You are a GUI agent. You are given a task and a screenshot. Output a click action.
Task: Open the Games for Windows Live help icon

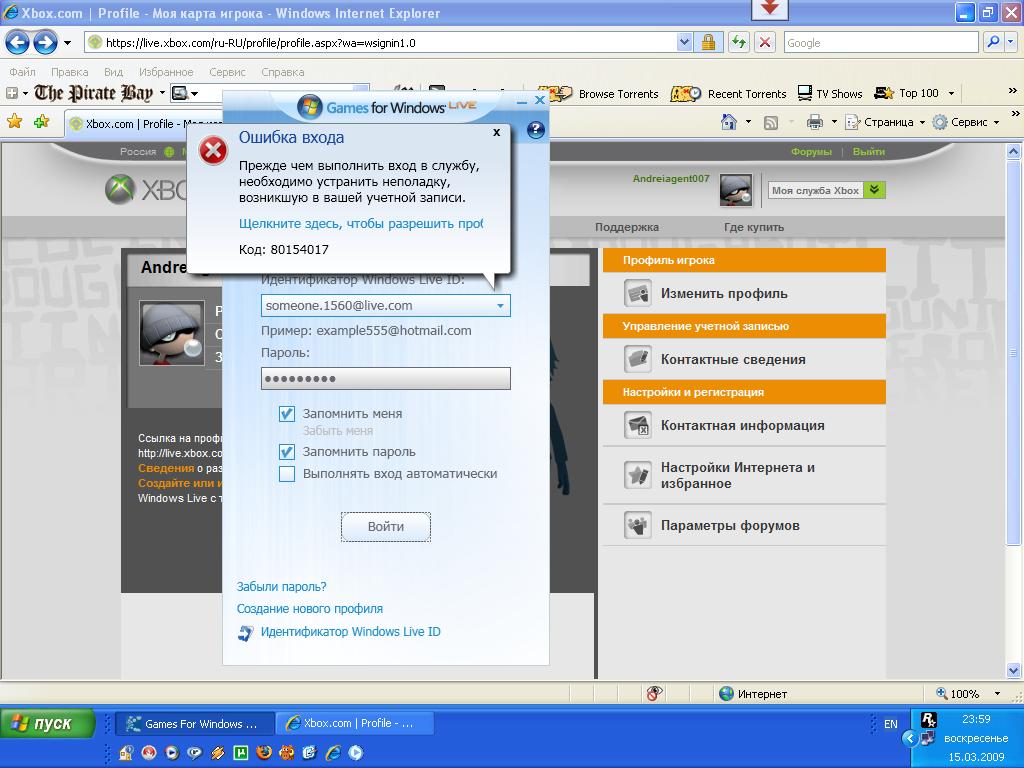(x=536, y=130)
